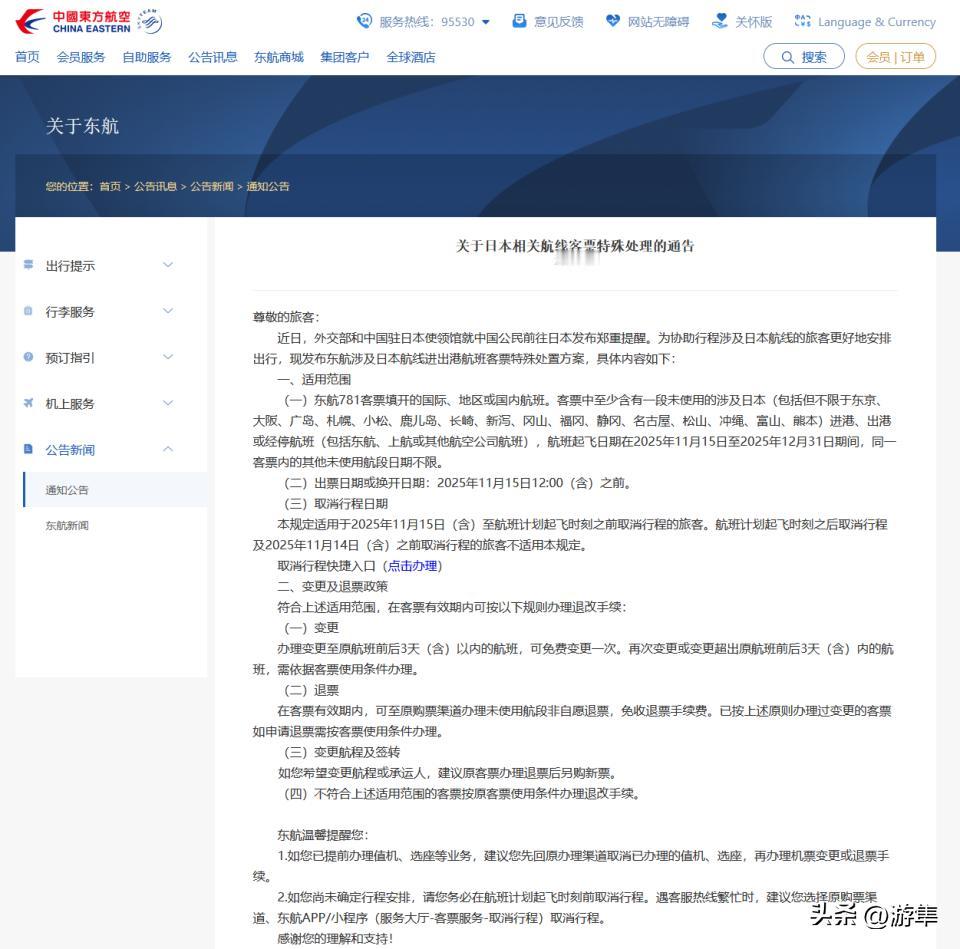Click the （三）变更航程及签转 subheading
The width and height of the screenshot is (960, 949).
[x=342, y=752]
